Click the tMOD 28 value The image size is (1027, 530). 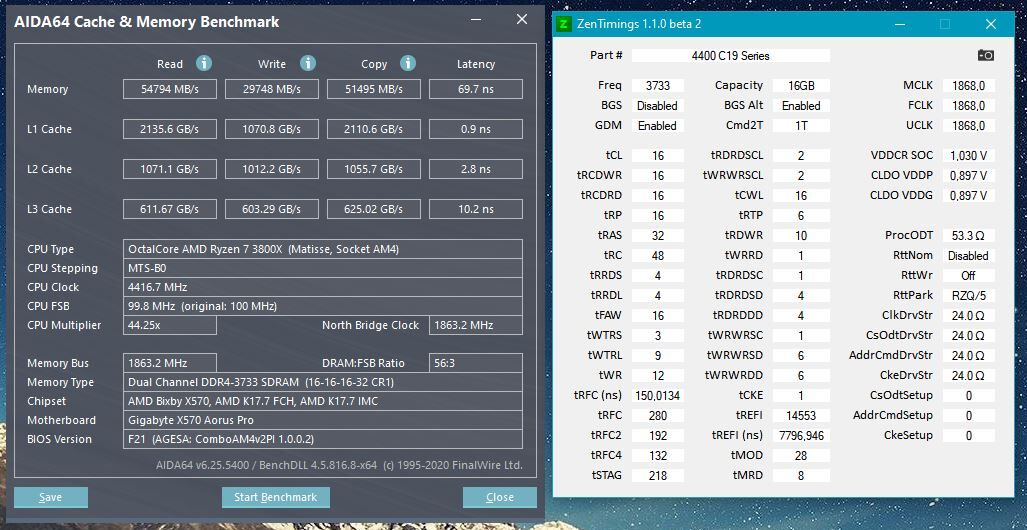click(x=801, y=455)
